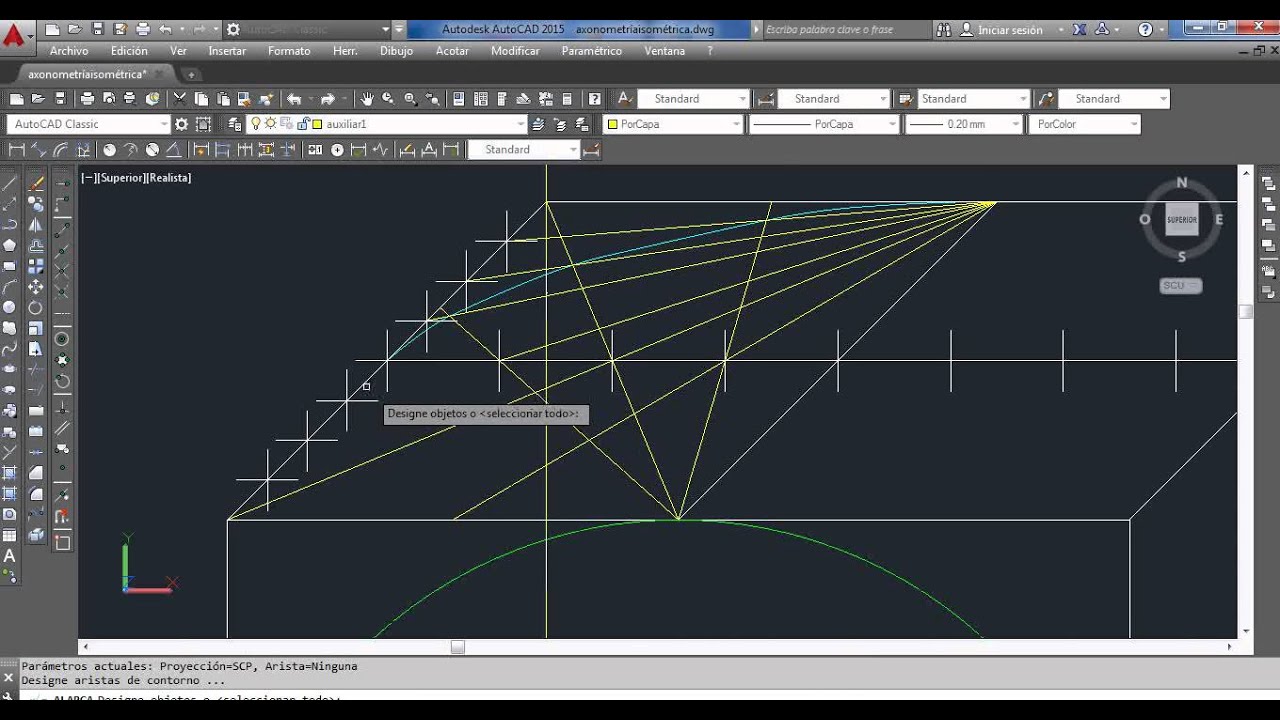Open the 0.20 mm lineweight dropdown
This screenshot has width=1280, height=720.
pos(1016,124)
